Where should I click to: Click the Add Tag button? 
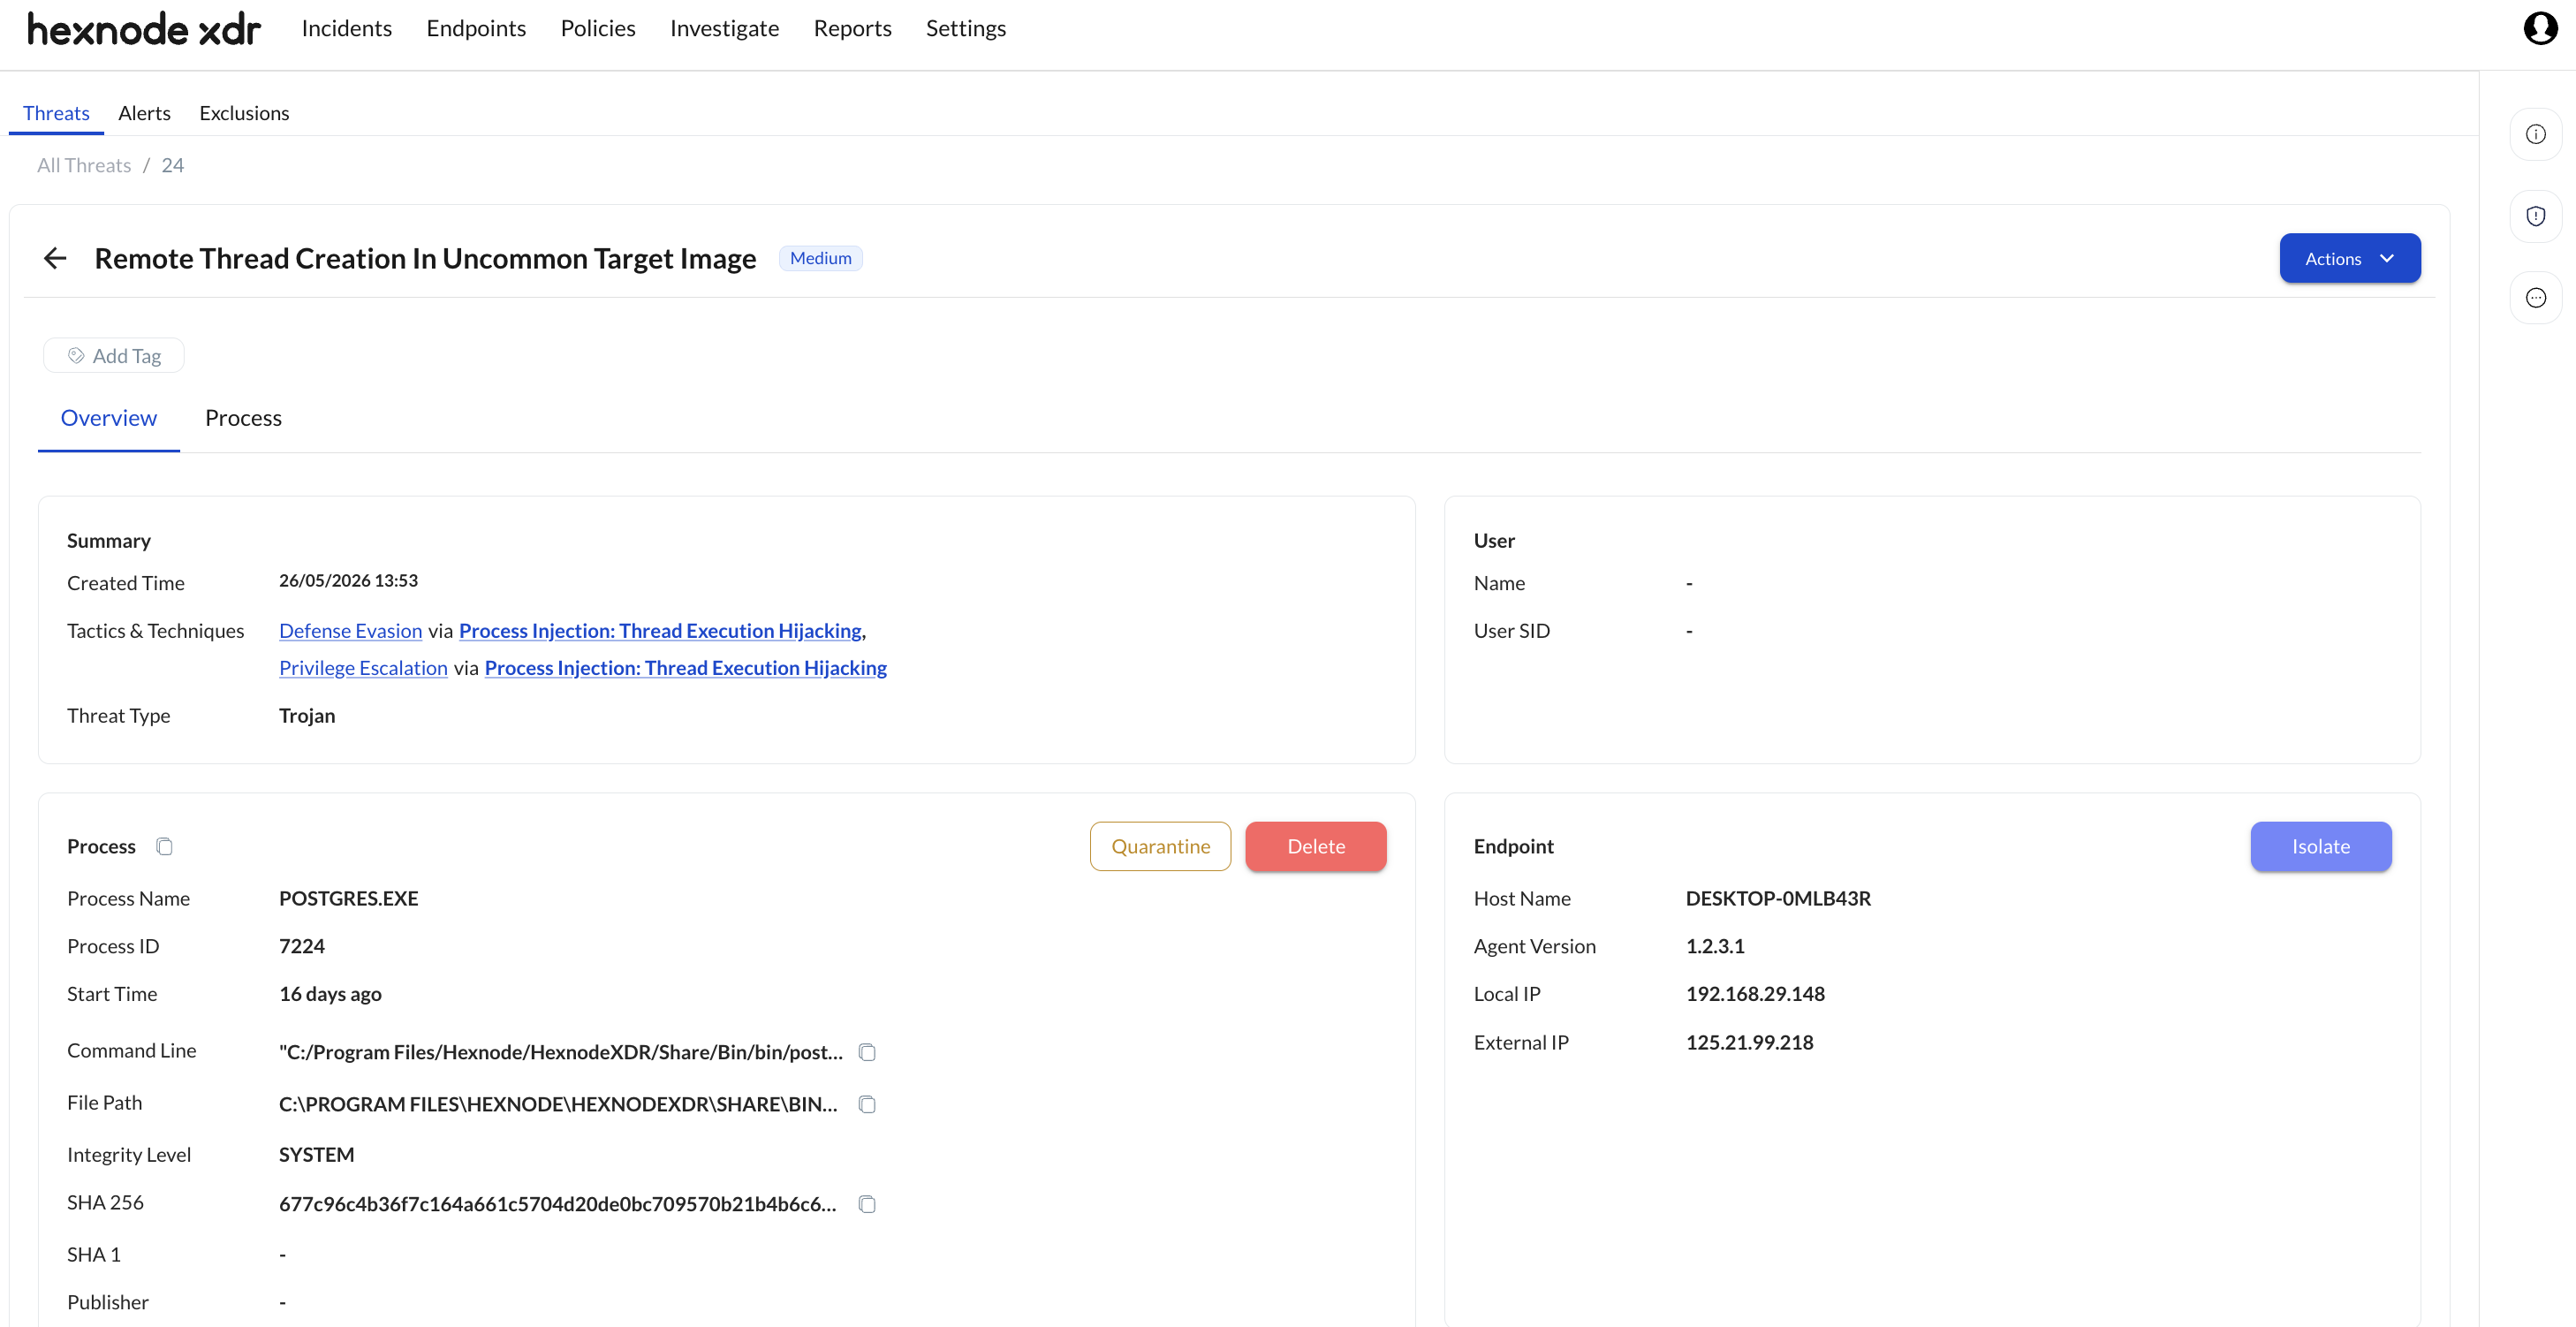(x=113, y=355)
